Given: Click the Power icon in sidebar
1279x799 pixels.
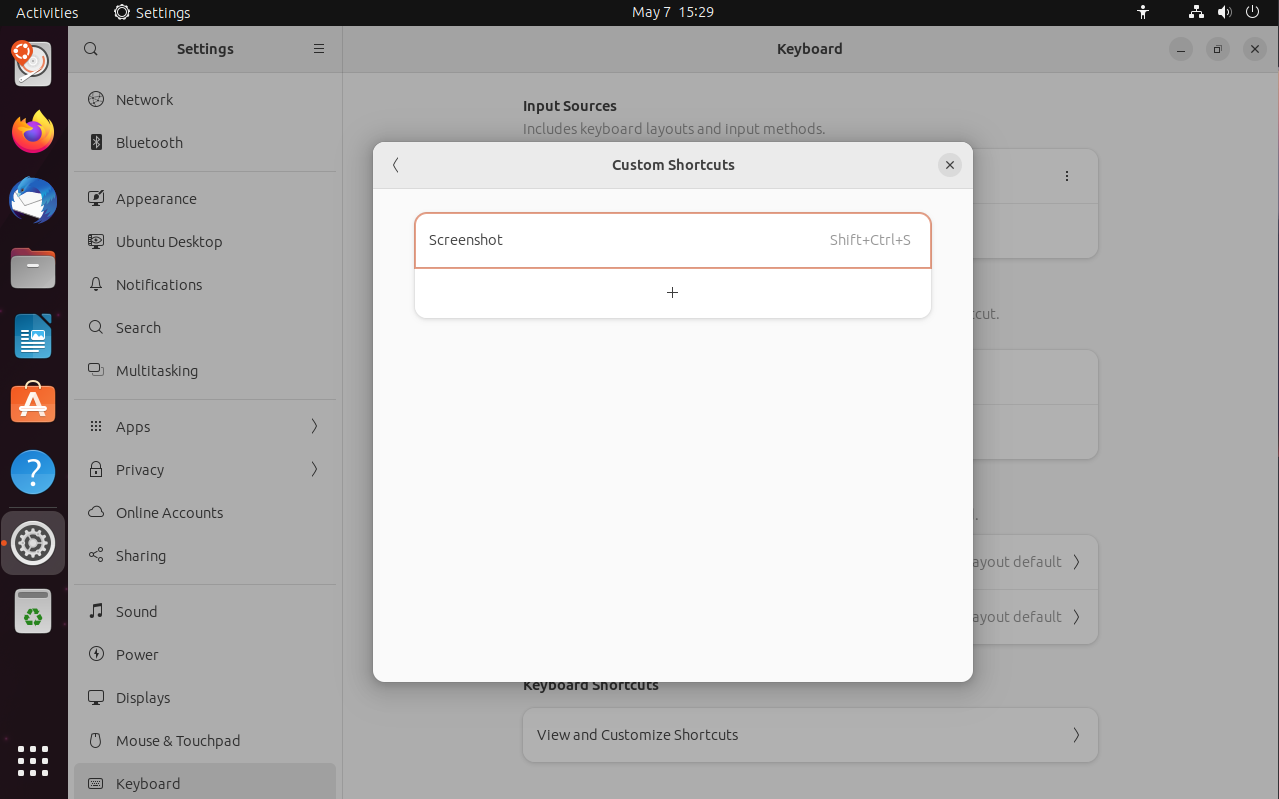Looking at the screenshot, I should tap(96, 654).
